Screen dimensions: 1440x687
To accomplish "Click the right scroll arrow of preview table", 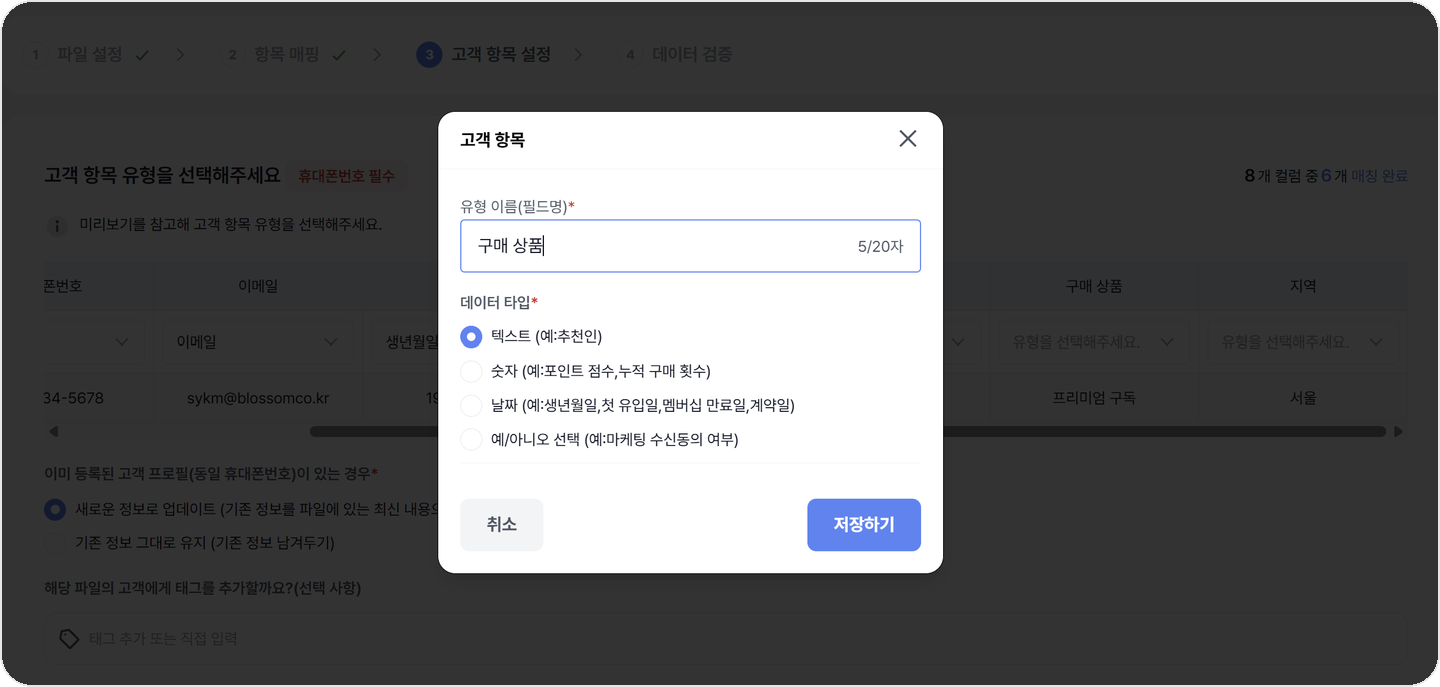I will [1398, 432].
